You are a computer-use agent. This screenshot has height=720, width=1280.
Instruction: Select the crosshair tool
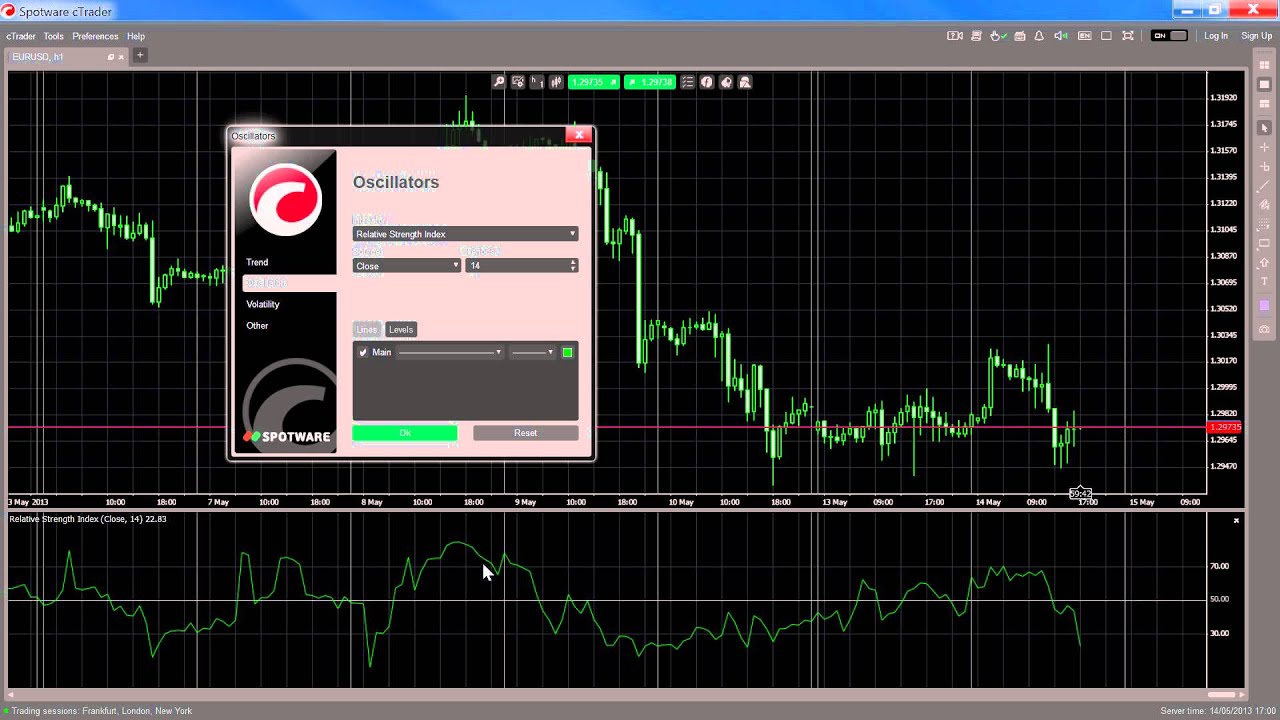pyautogui.click(x=1264, y=147)
